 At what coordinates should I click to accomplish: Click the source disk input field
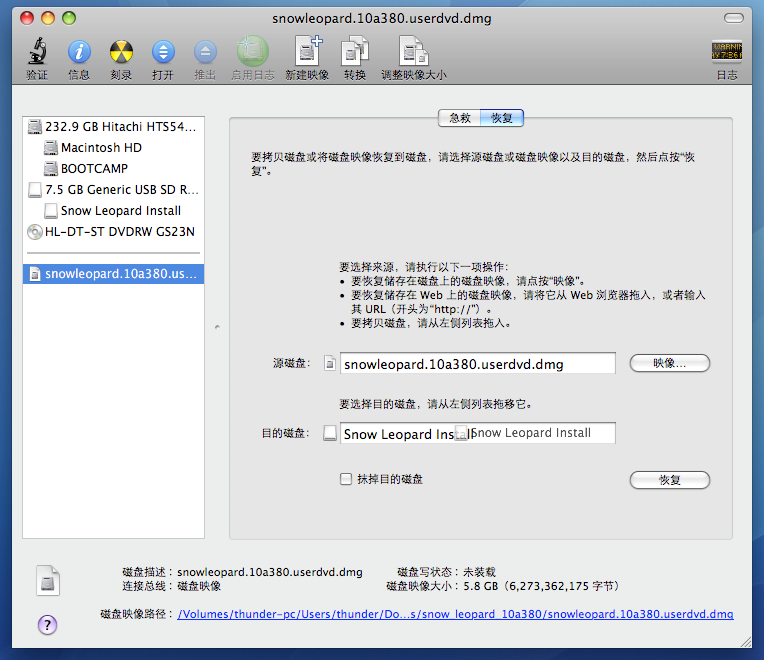(x=478, y=363)
